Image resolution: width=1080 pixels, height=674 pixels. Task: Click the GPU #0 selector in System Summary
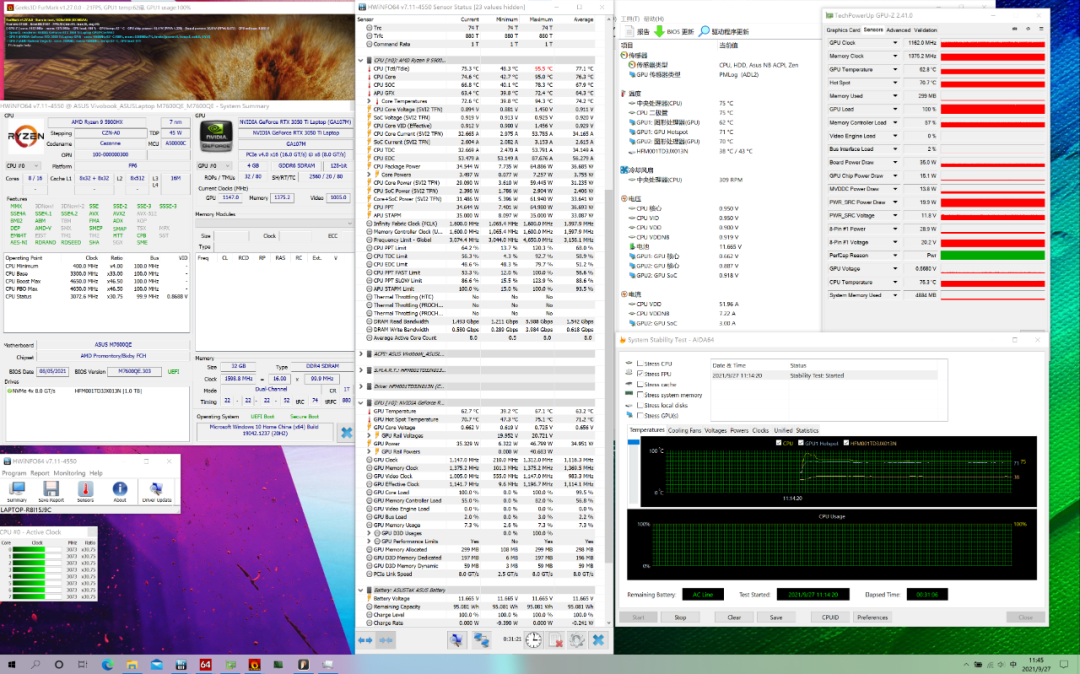pos(214,166)
